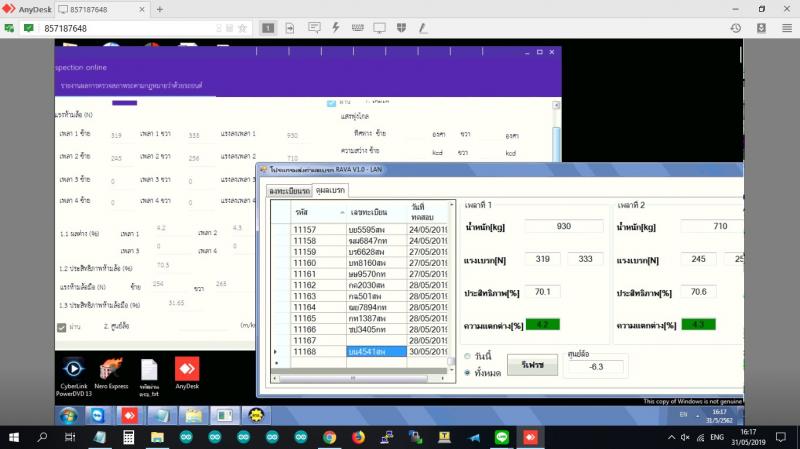Open yellow round app in remote taskbar
Screen dimensions: 800x449
[256, 415]
